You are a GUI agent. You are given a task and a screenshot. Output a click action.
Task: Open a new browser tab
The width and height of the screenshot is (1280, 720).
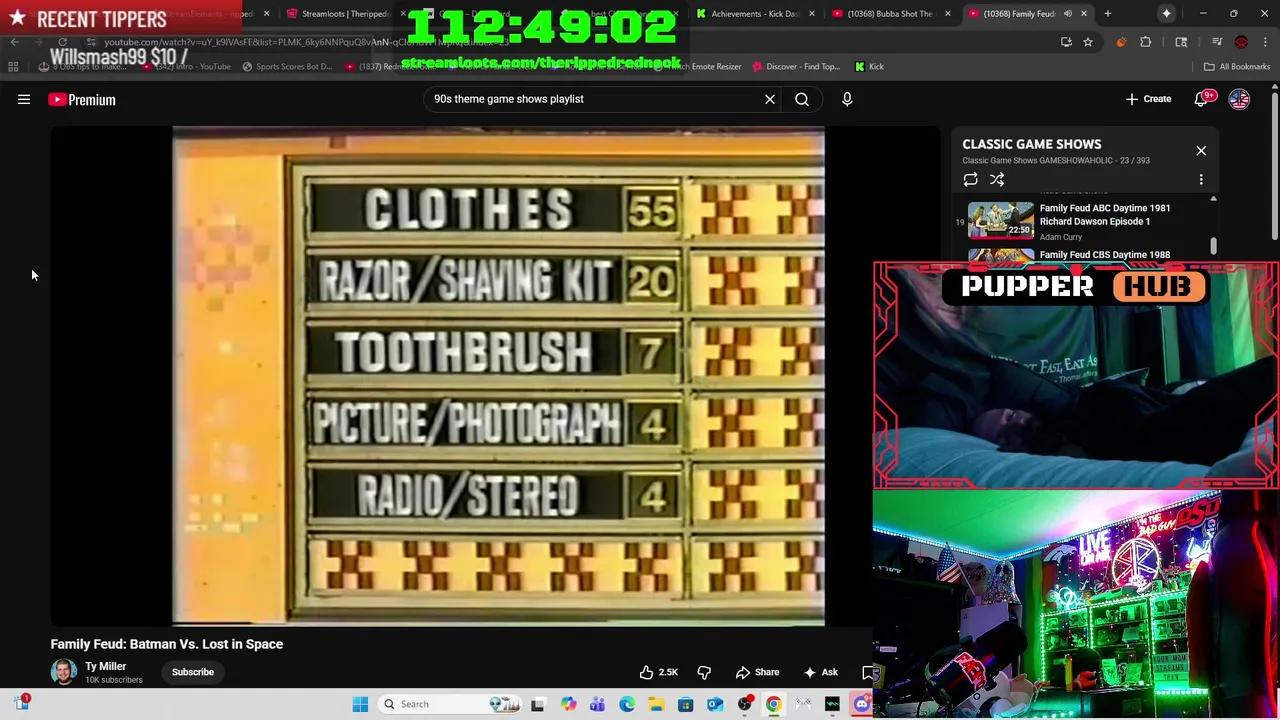click(x=1108, y=14)
